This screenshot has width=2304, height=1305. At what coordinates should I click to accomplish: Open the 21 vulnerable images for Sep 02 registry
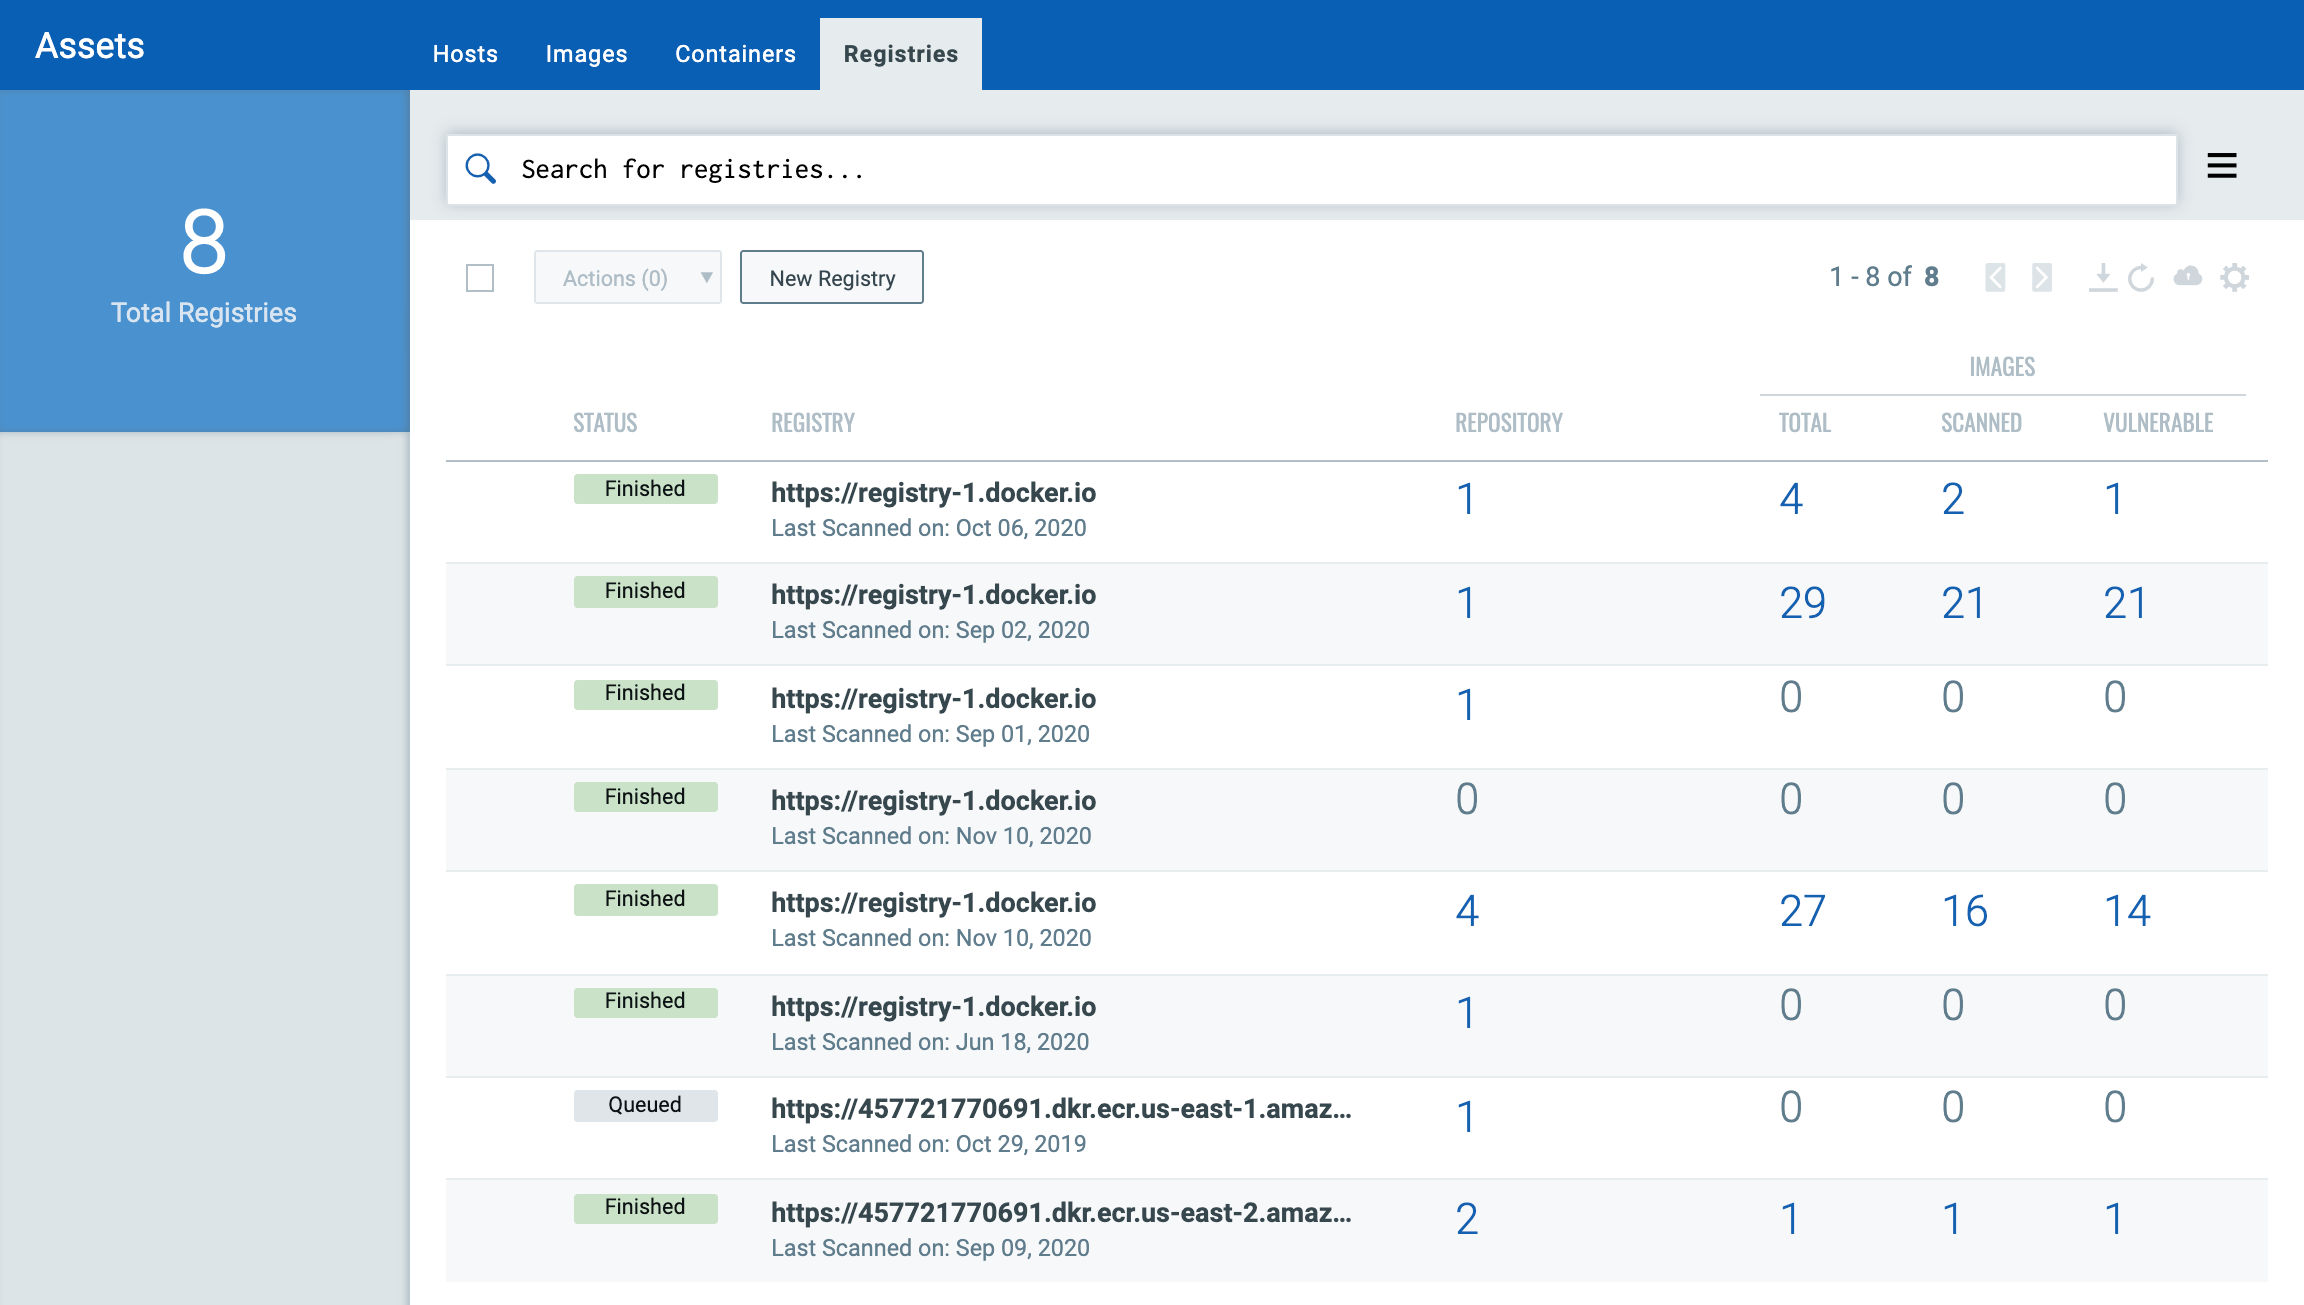click(2126, 602)
